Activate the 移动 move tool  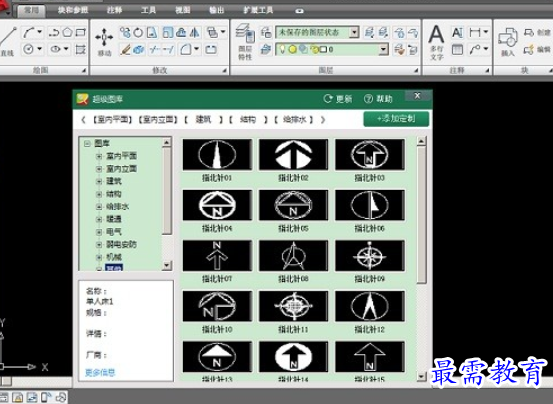pos(104,41)
